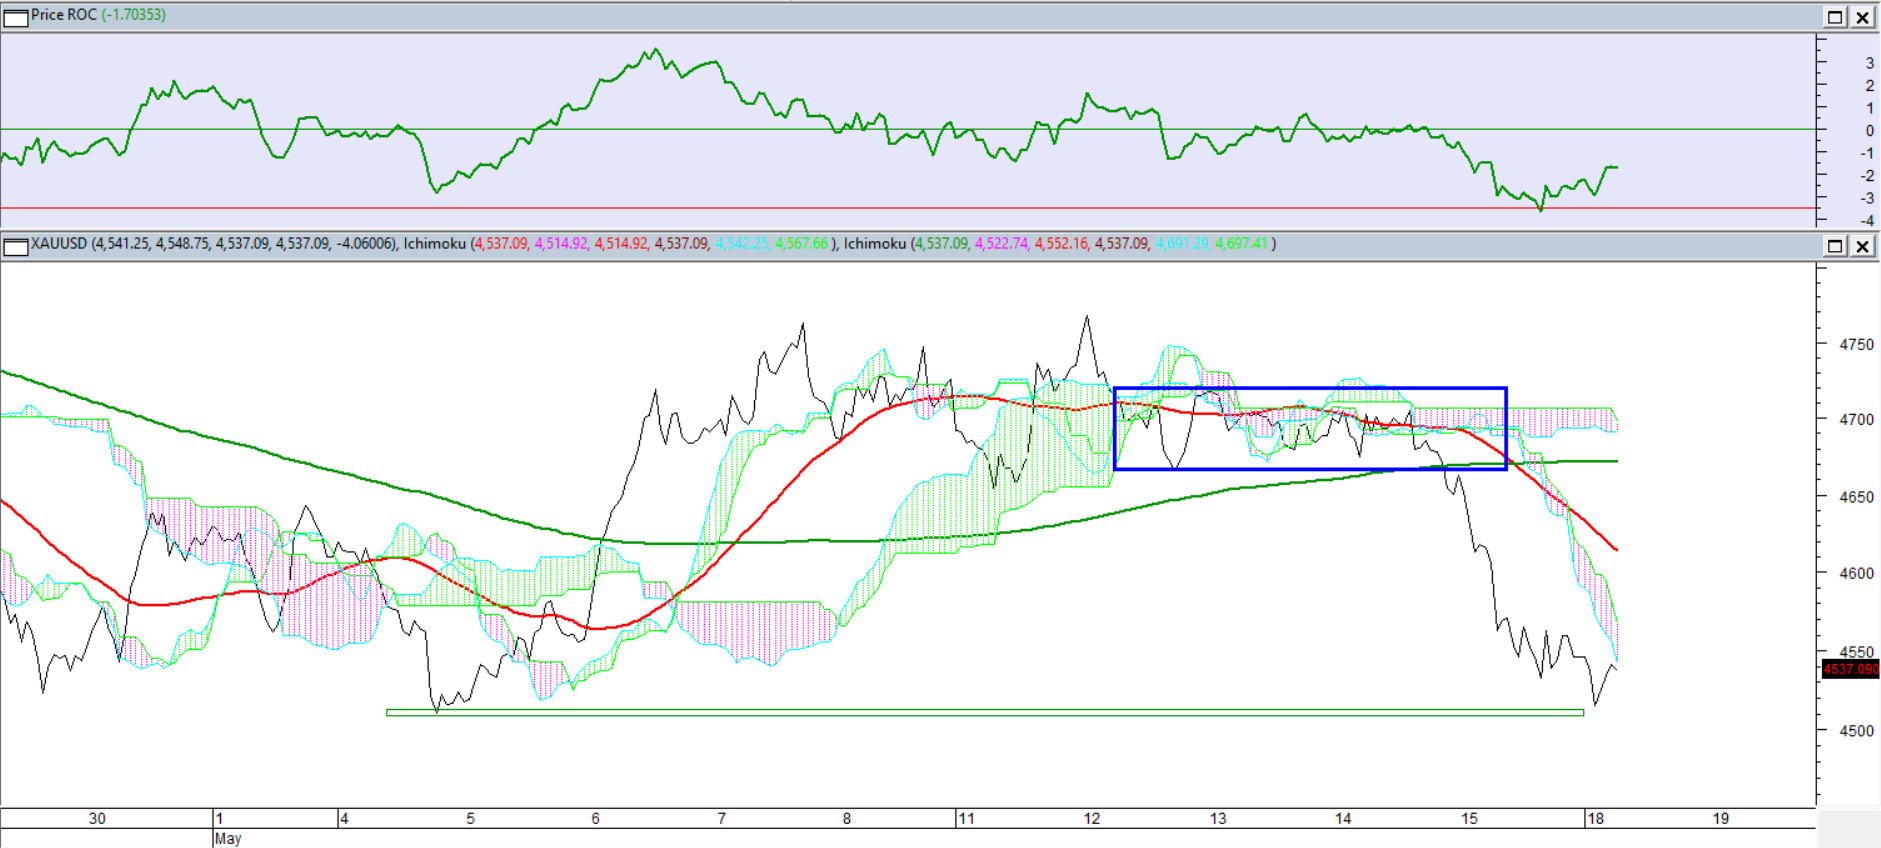Select the XAUUSD symbol label in header
Screen dimensions: 1881x848
click(59, 244)
